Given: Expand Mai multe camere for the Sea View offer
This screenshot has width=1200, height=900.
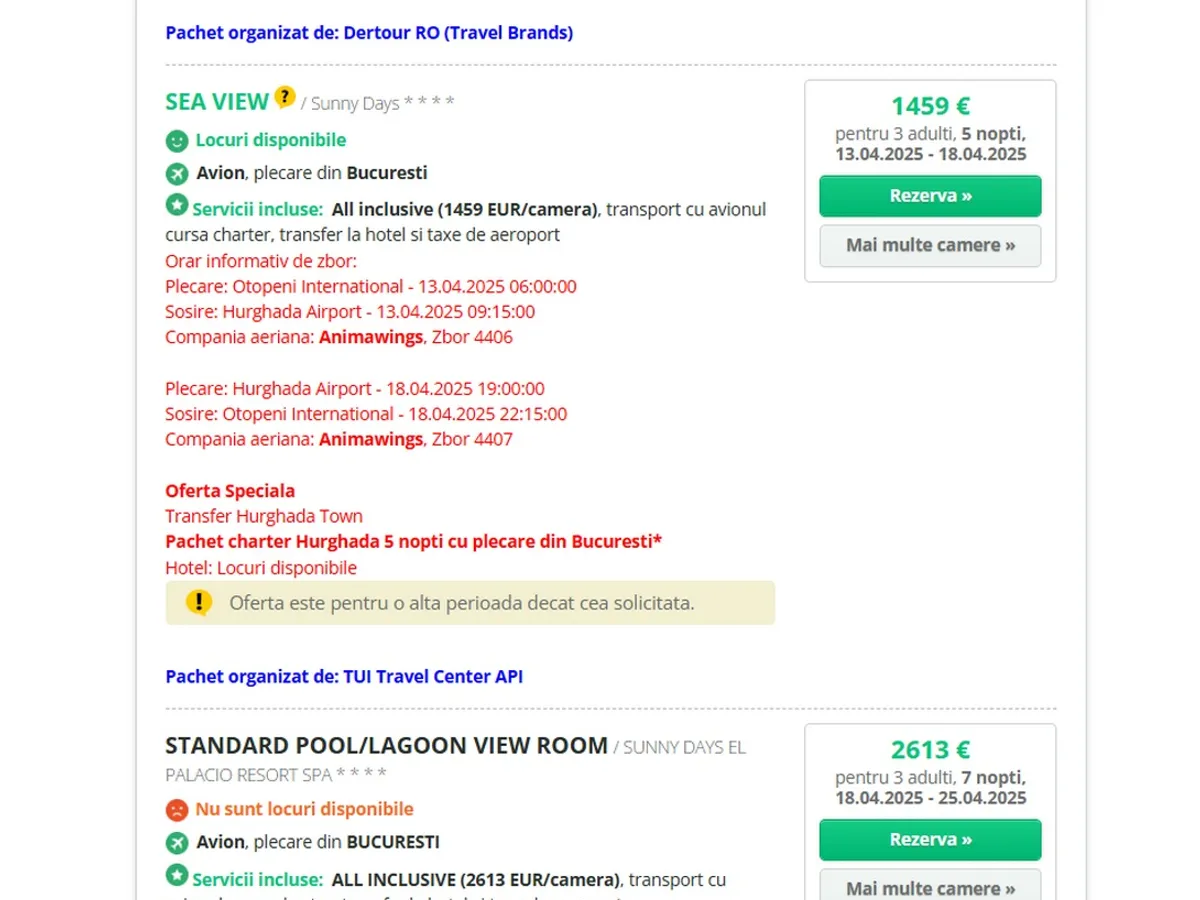Looking at the screenshot, I should [930, 246].
